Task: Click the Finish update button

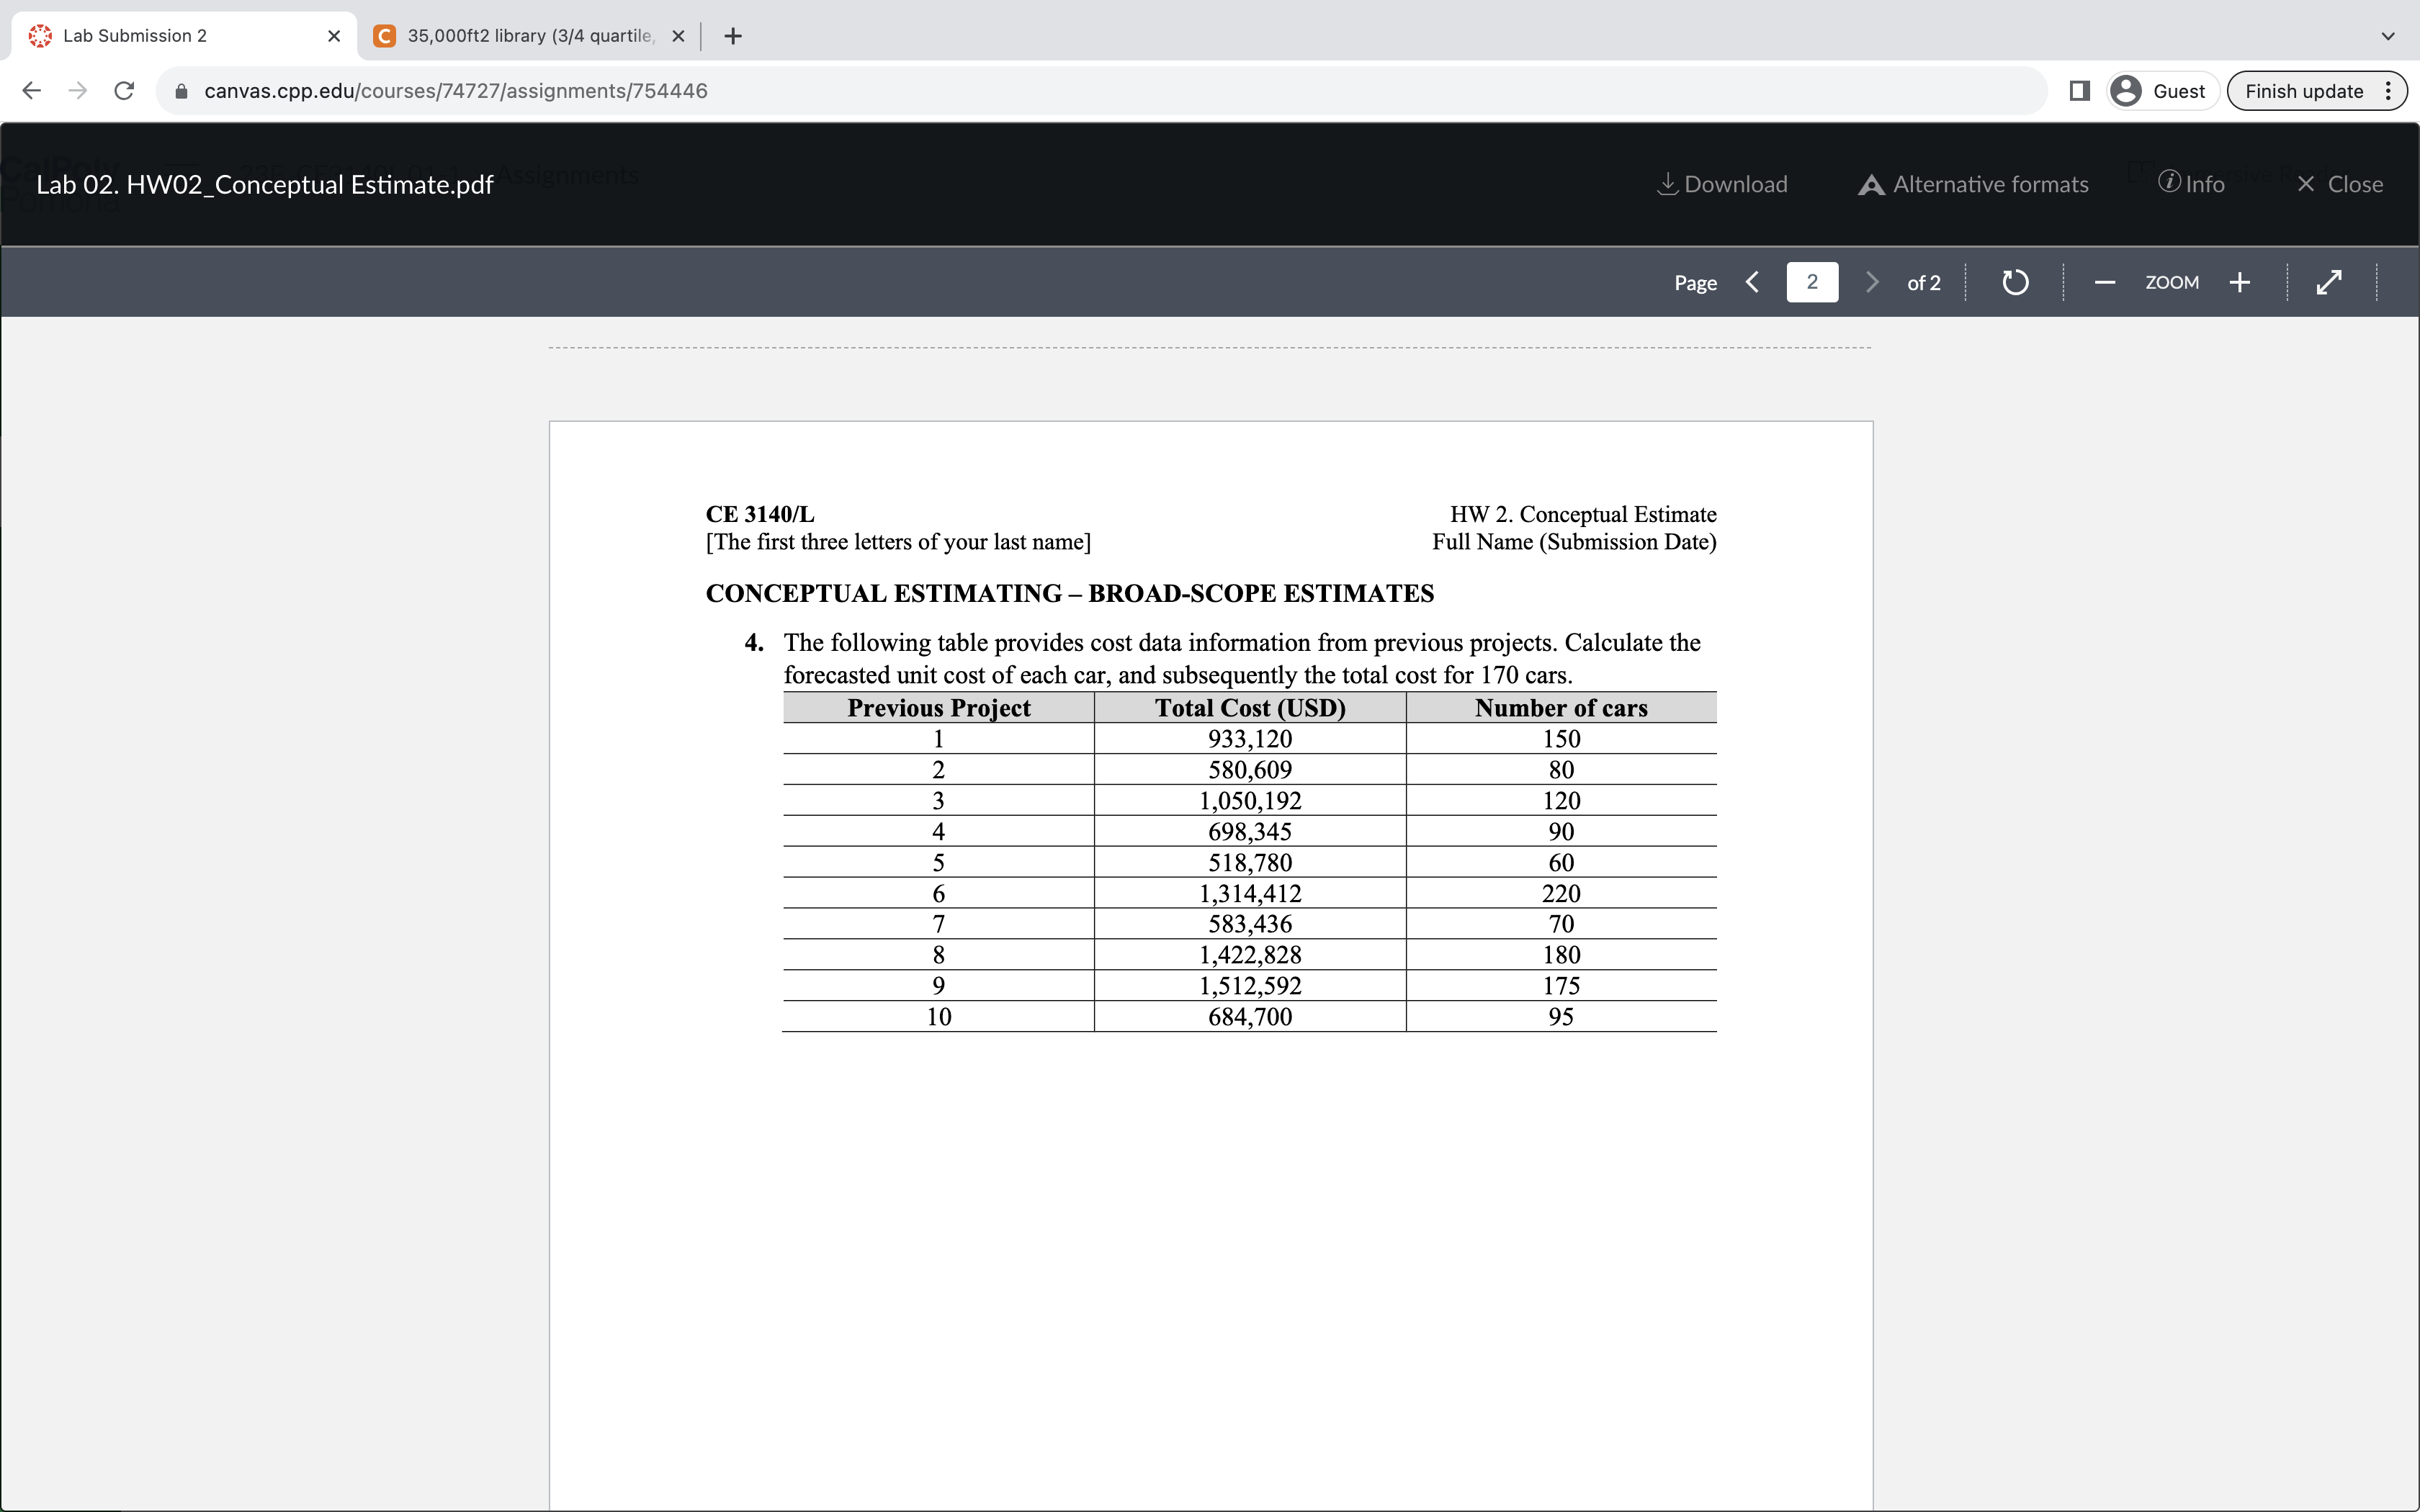Action: [2305, 90]
